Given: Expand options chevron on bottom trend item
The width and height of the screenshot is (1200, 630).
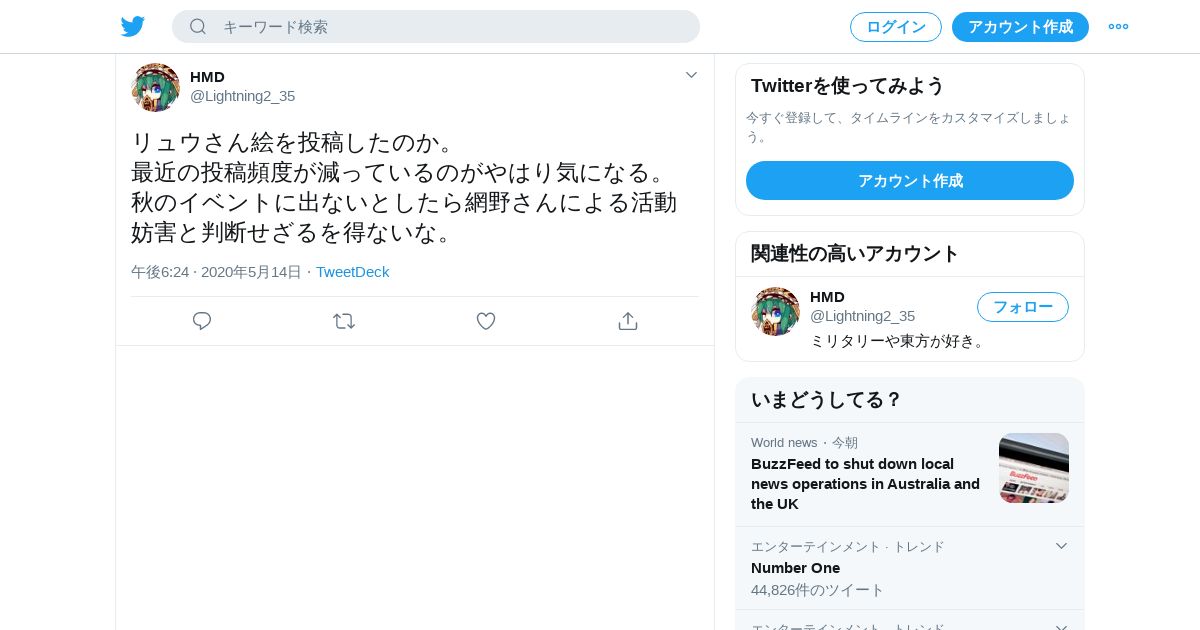Looking at the screenshot, I should (1061, 626).
